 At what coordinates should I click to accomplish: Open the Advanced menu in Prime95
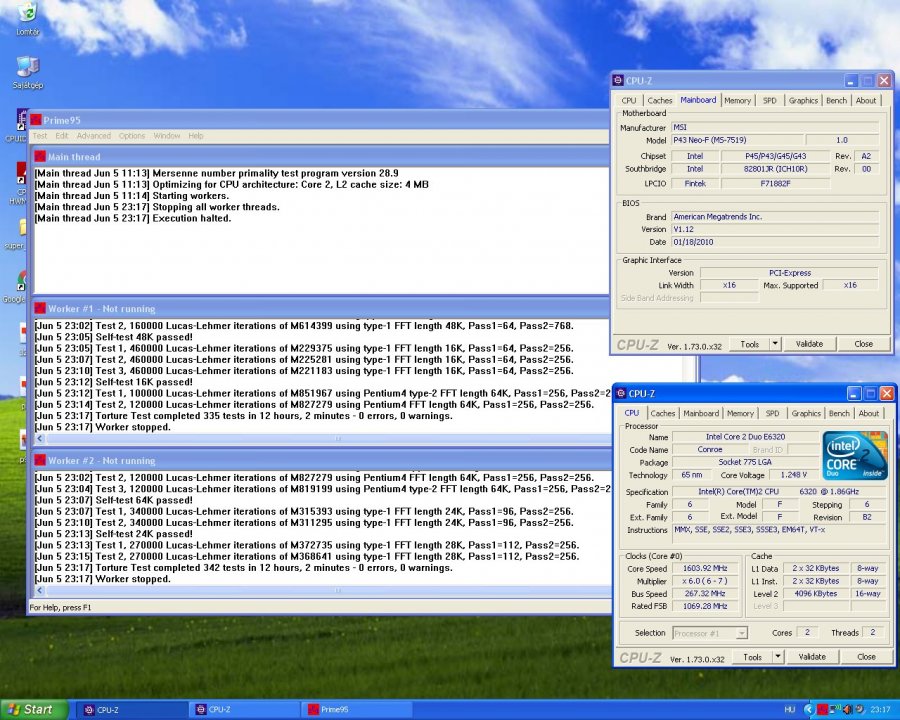click(94, 136)
